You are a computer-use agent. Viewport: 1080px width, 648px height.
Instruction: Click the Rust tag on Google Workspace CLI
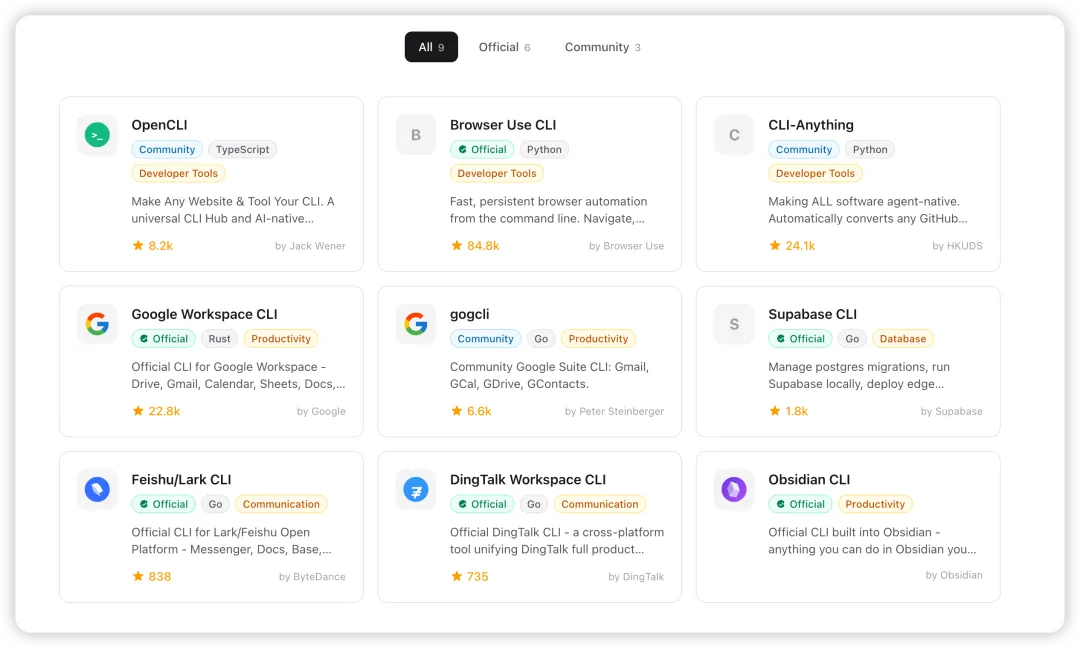pyautogui.click(x=220, y=339)
